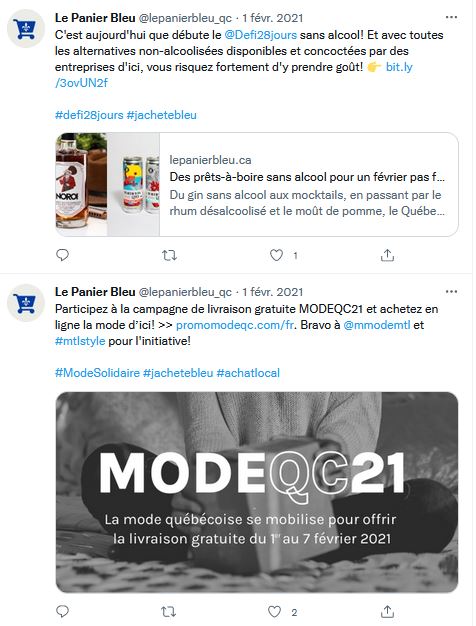
Task: Open more options menu for first tweet
Action: coord(451,17)
